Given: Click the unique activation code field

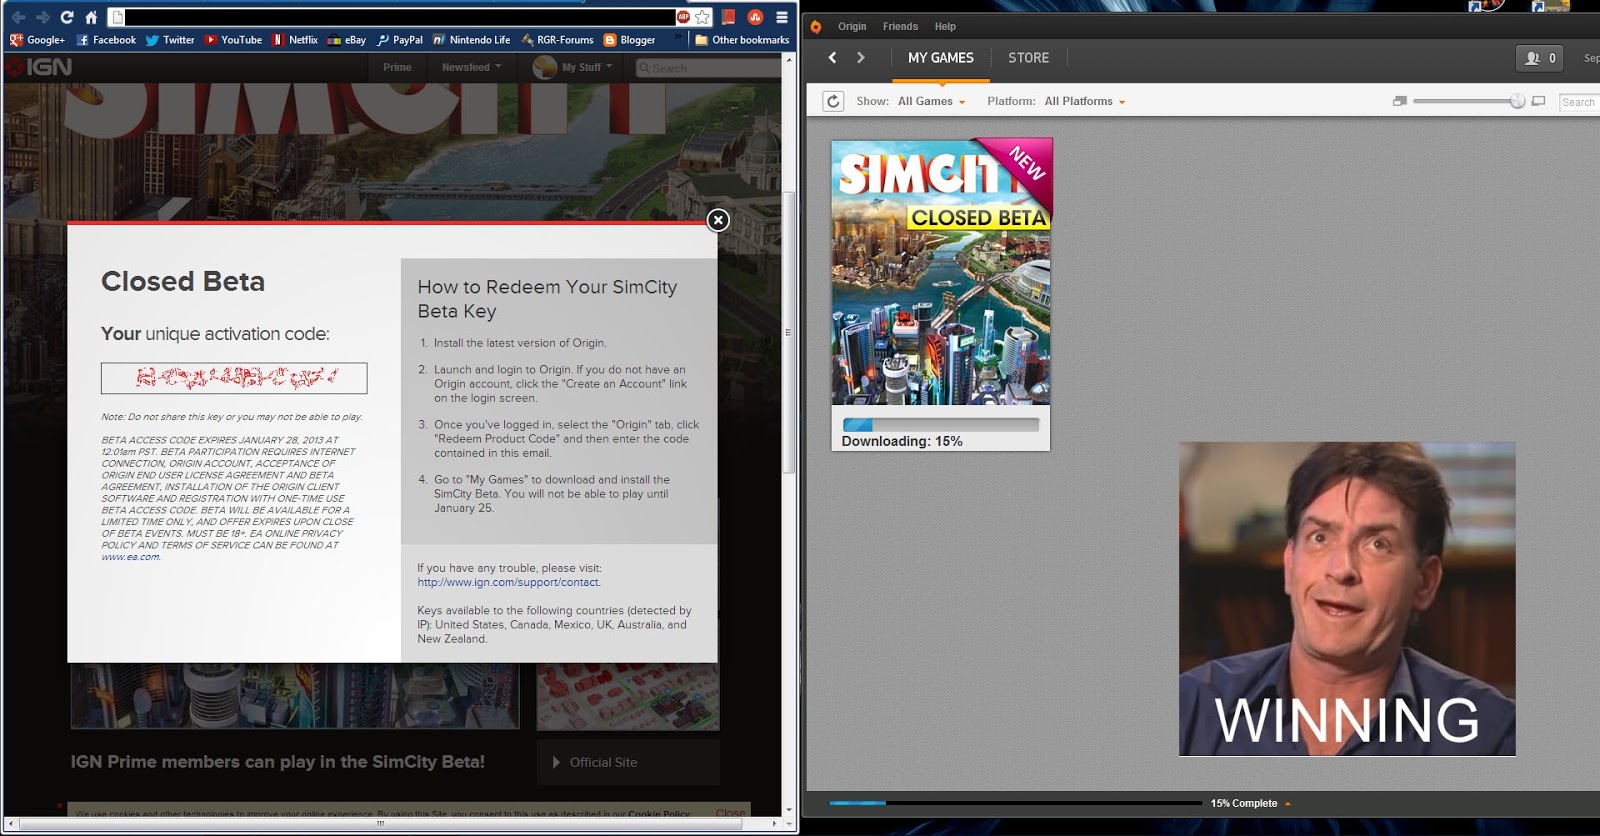Looking at the screenshot, I should click(x=234, y=378).
